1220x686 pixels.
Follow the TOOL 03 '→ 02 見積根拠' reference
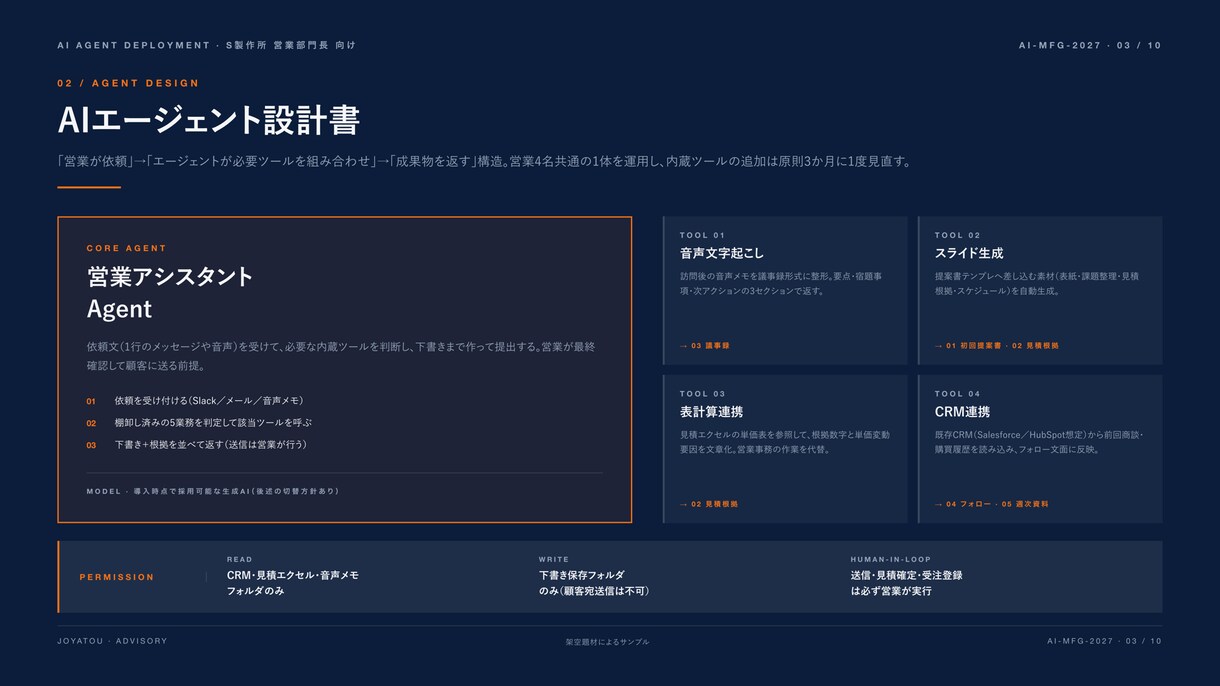click(x=708, y=504)
